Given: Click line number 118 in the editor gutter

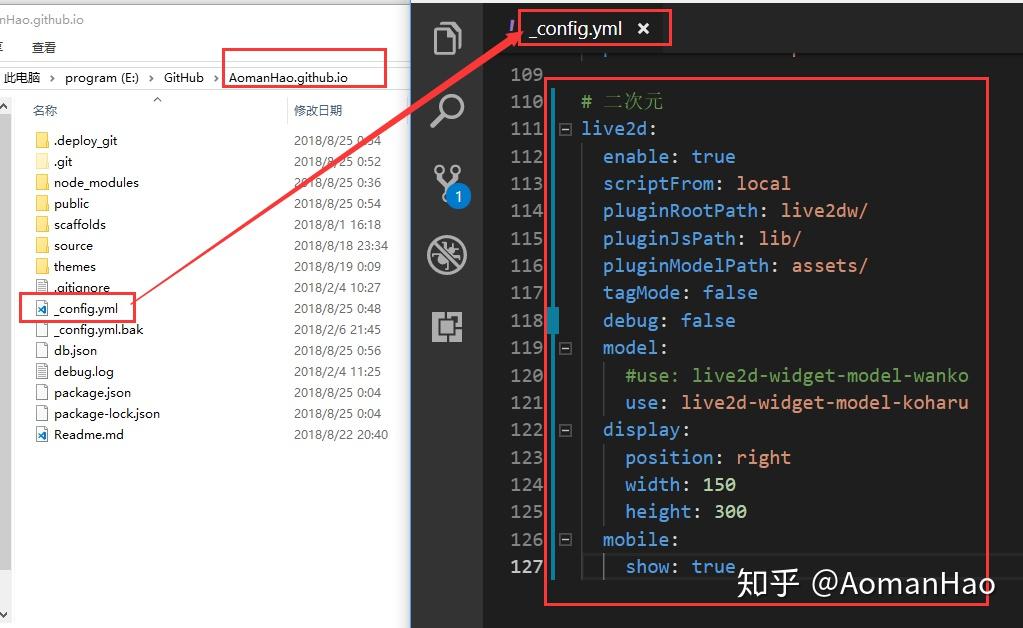Looking at the screenshot, I should tap(527, 320).
